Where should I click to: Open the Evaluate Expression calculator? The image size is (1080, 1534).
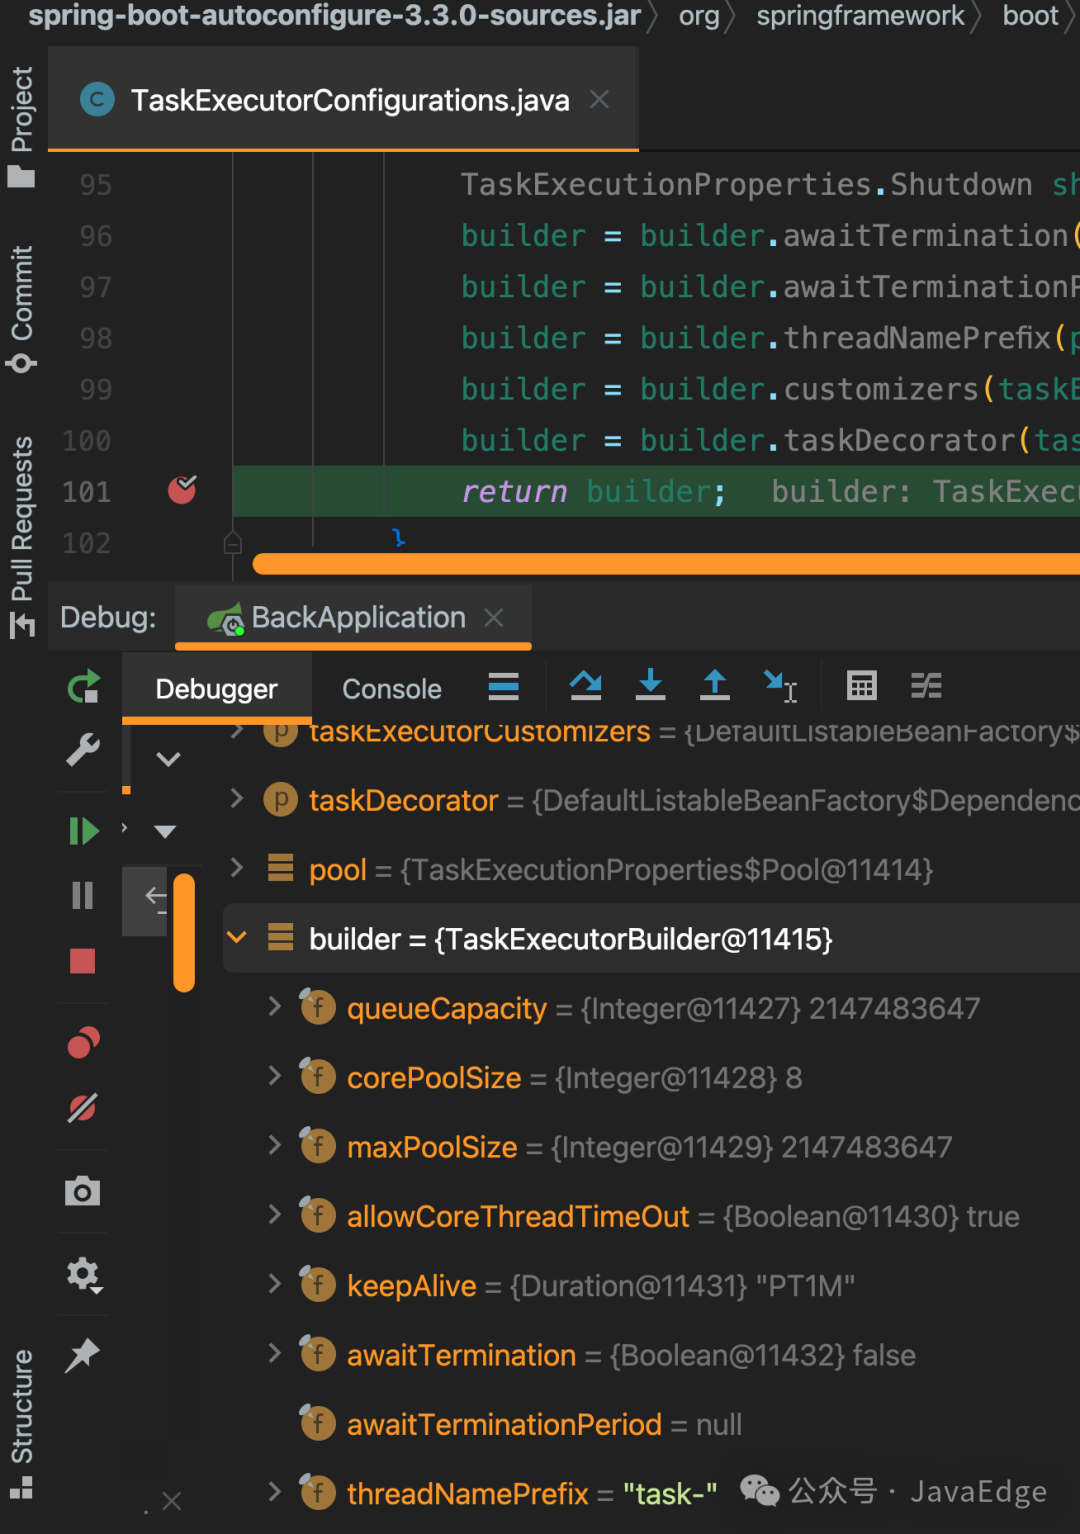pyautogui.click(x=861, y=686)
